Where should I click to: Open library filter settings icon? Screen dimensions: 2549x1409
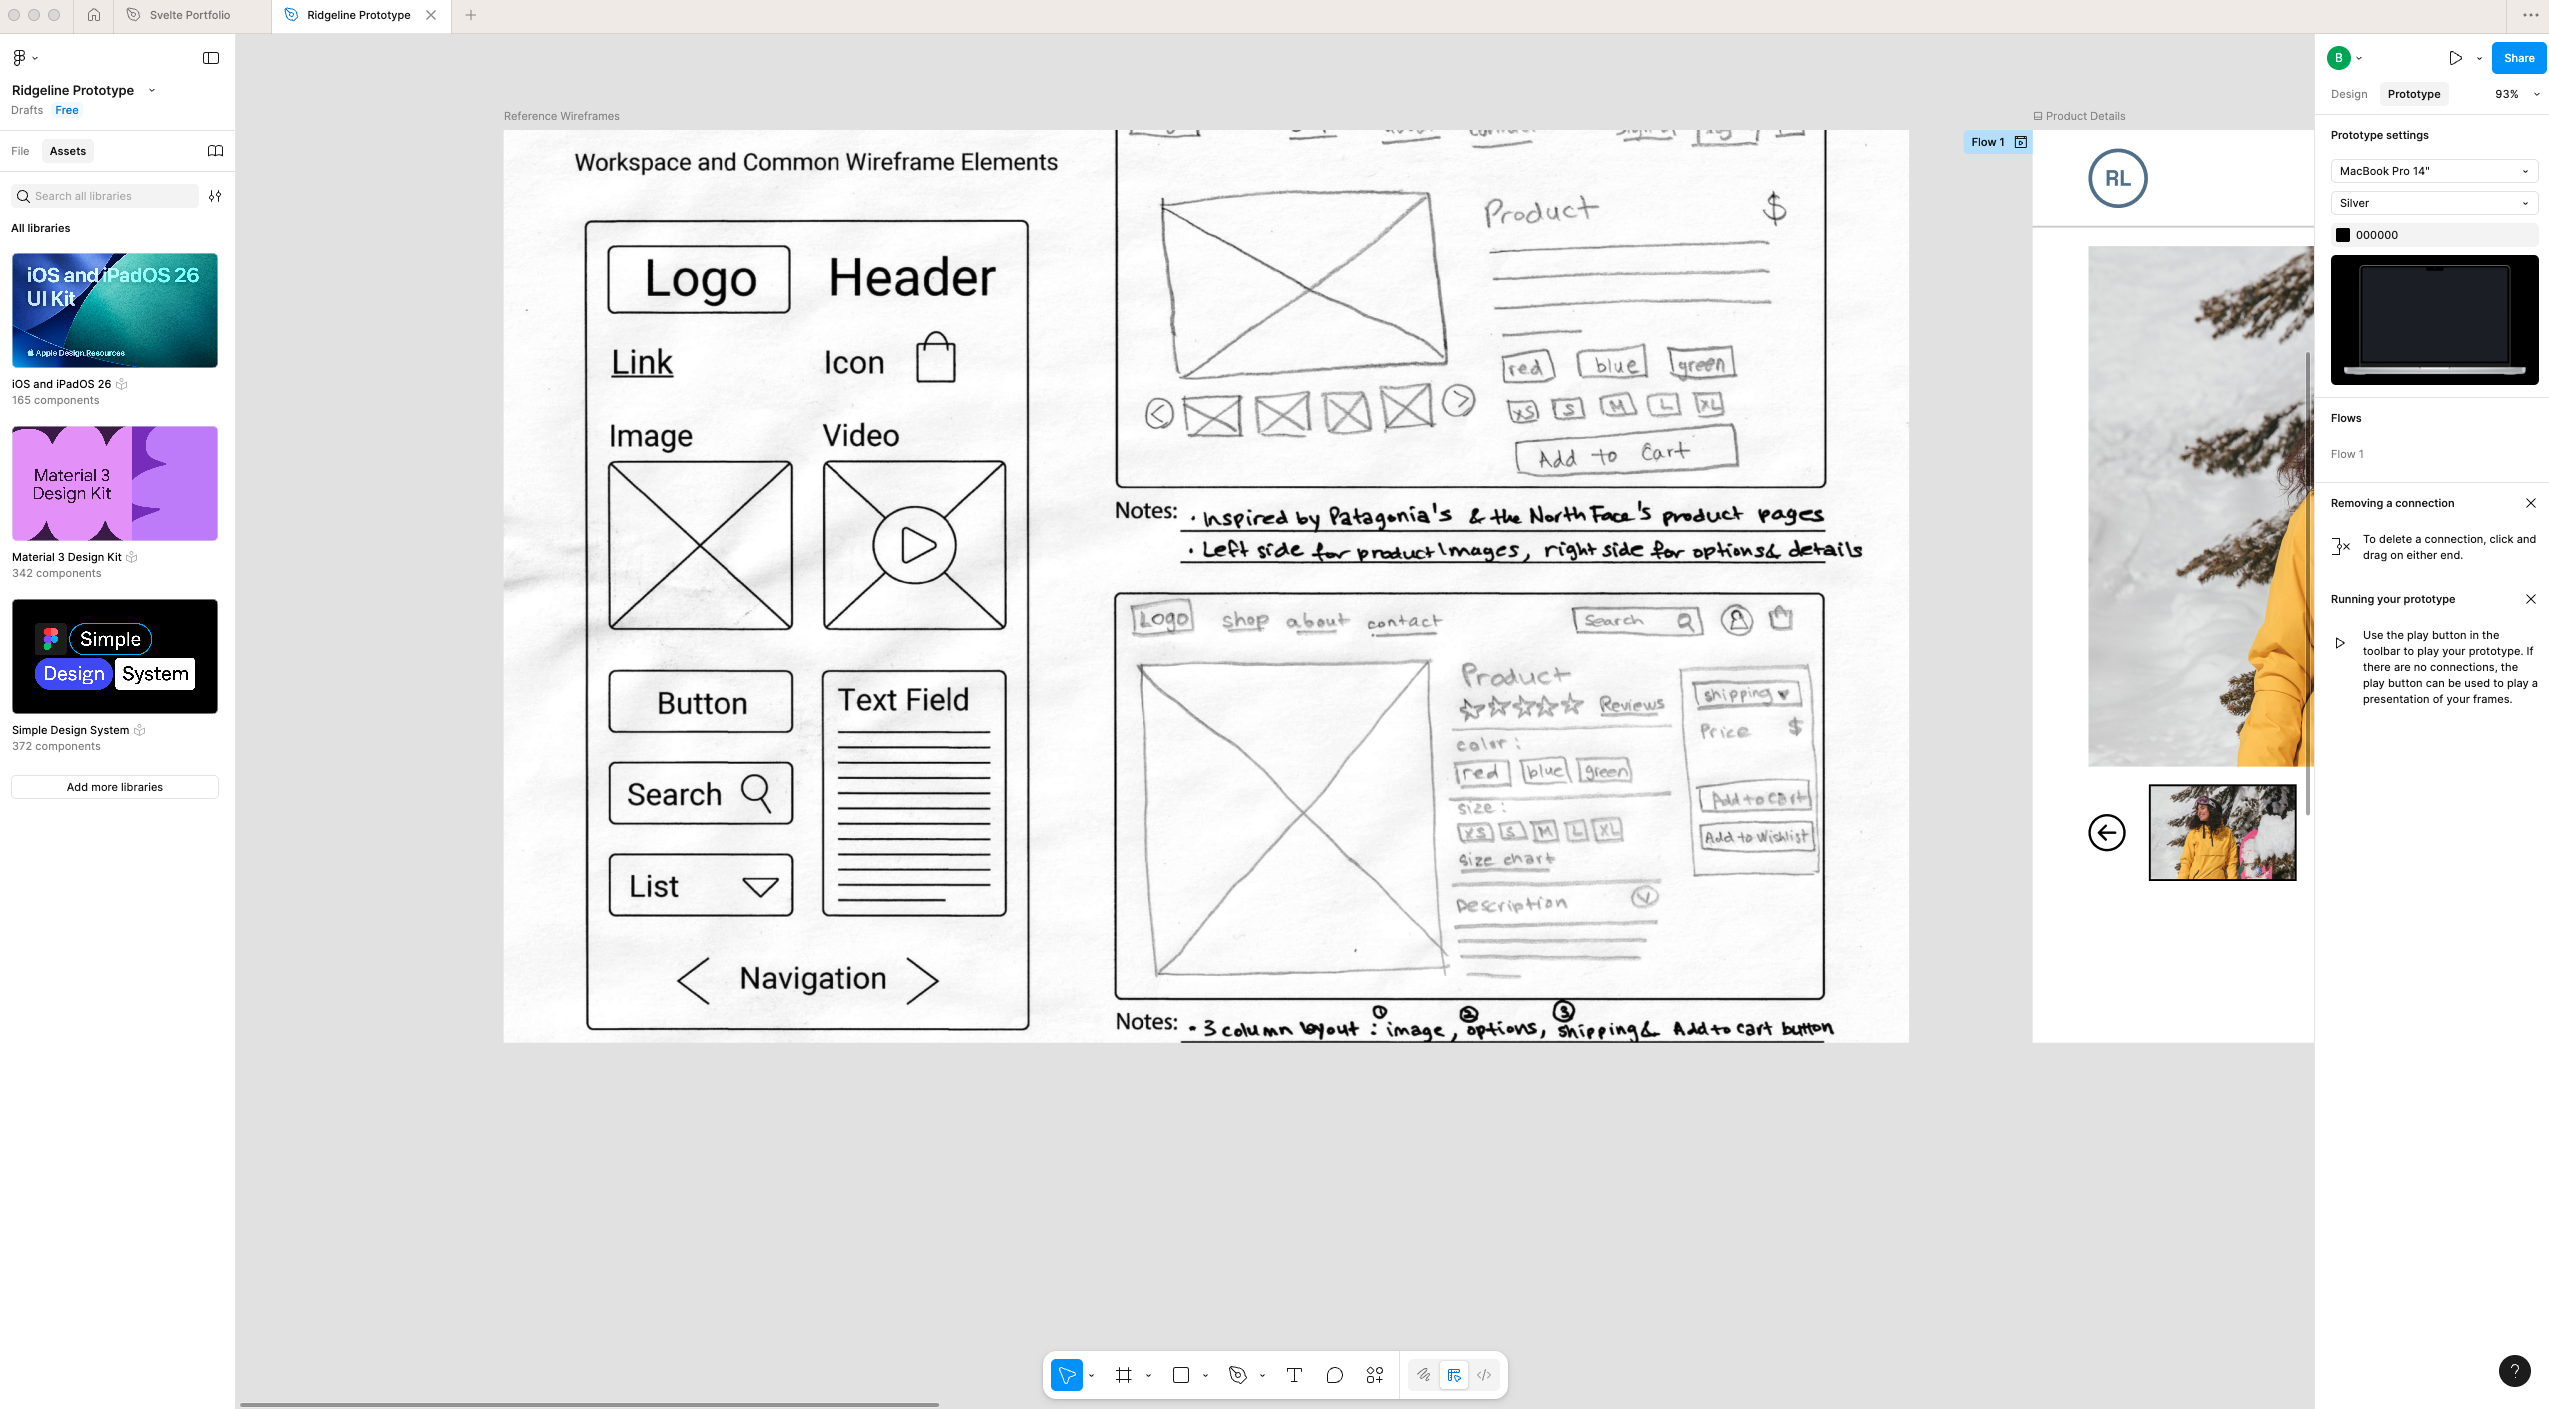pyautogui.click(x=215, y=196)
